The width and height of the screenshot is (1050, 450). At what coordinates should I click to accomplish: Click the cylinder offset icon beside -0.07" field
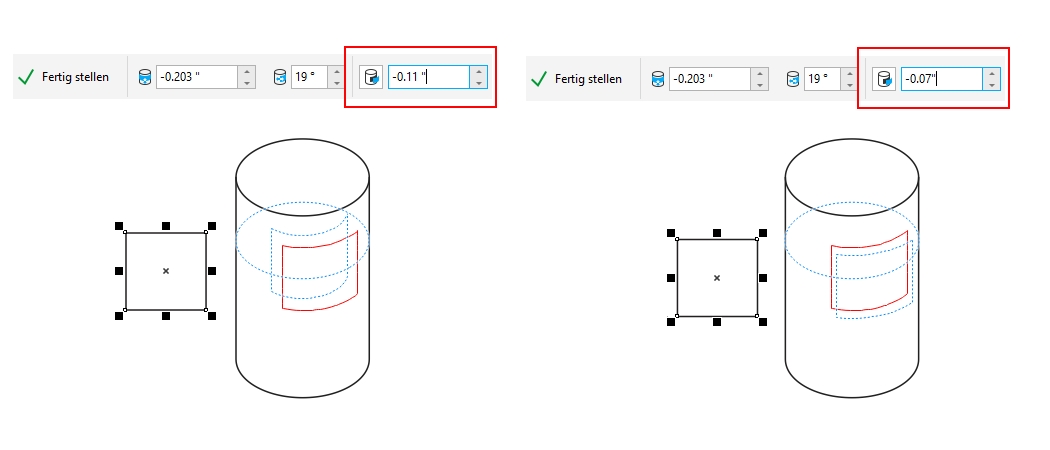[884, 79]
